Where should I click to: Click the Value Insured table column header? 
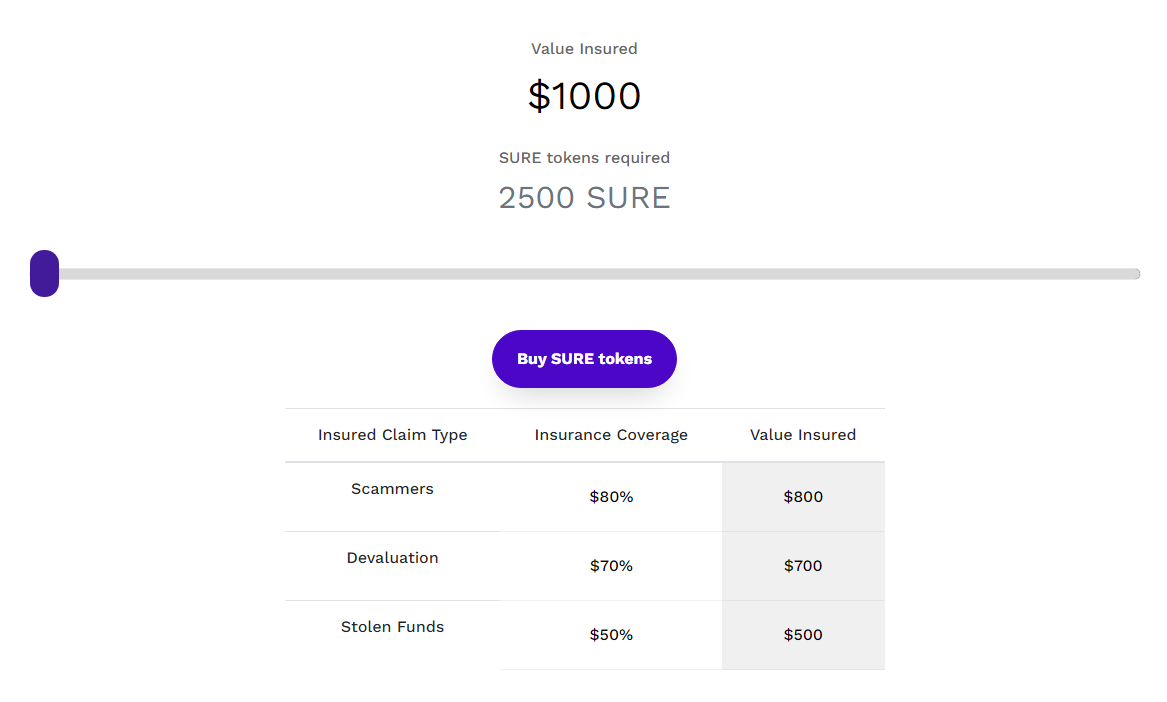pos(803,435)
